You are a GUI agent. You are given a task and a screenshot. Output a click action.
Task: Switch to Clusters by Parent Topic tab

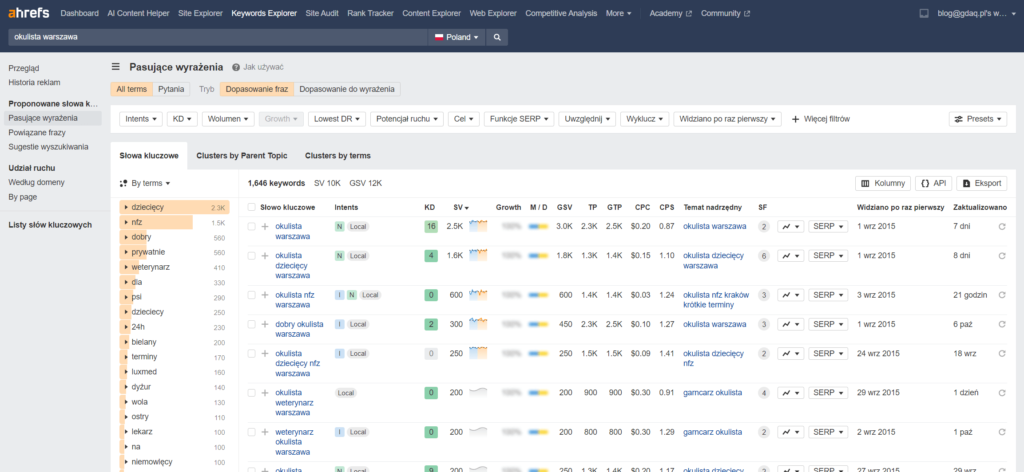[241, 156]
